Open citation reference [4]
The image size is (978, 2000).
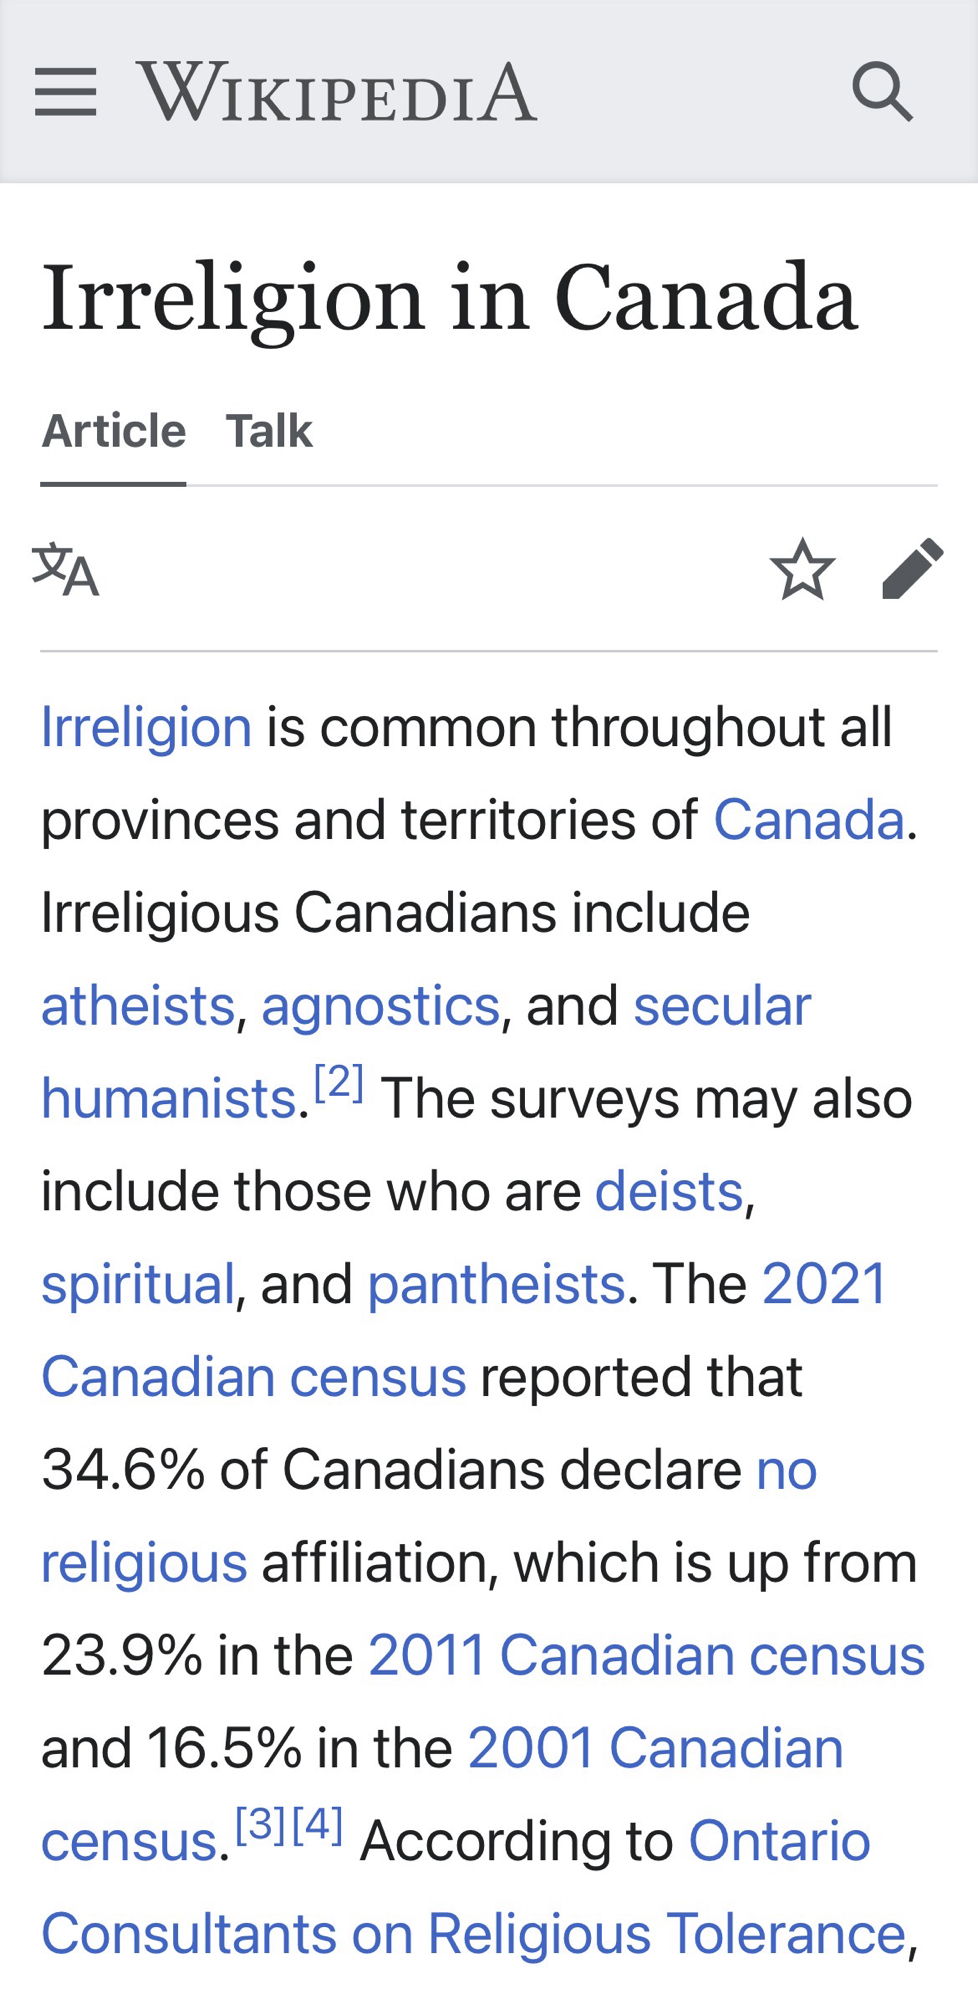point(318,1825)
